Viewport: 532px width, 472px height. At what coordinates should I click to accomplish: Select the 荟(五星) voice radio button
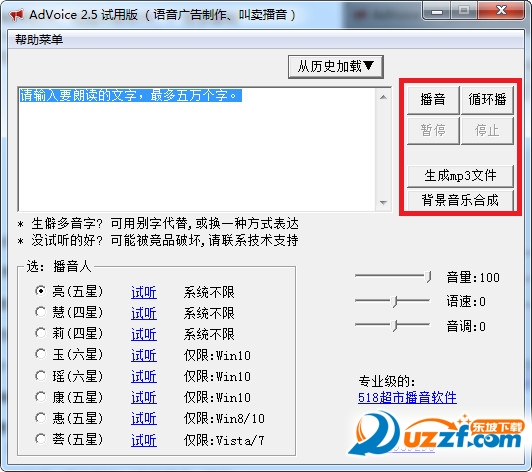(40, 439)
